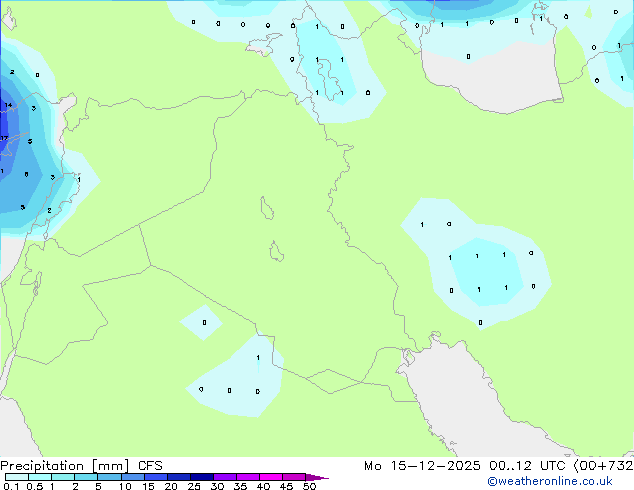Click the '00..12 UTC' time range text

coord(527,466)
